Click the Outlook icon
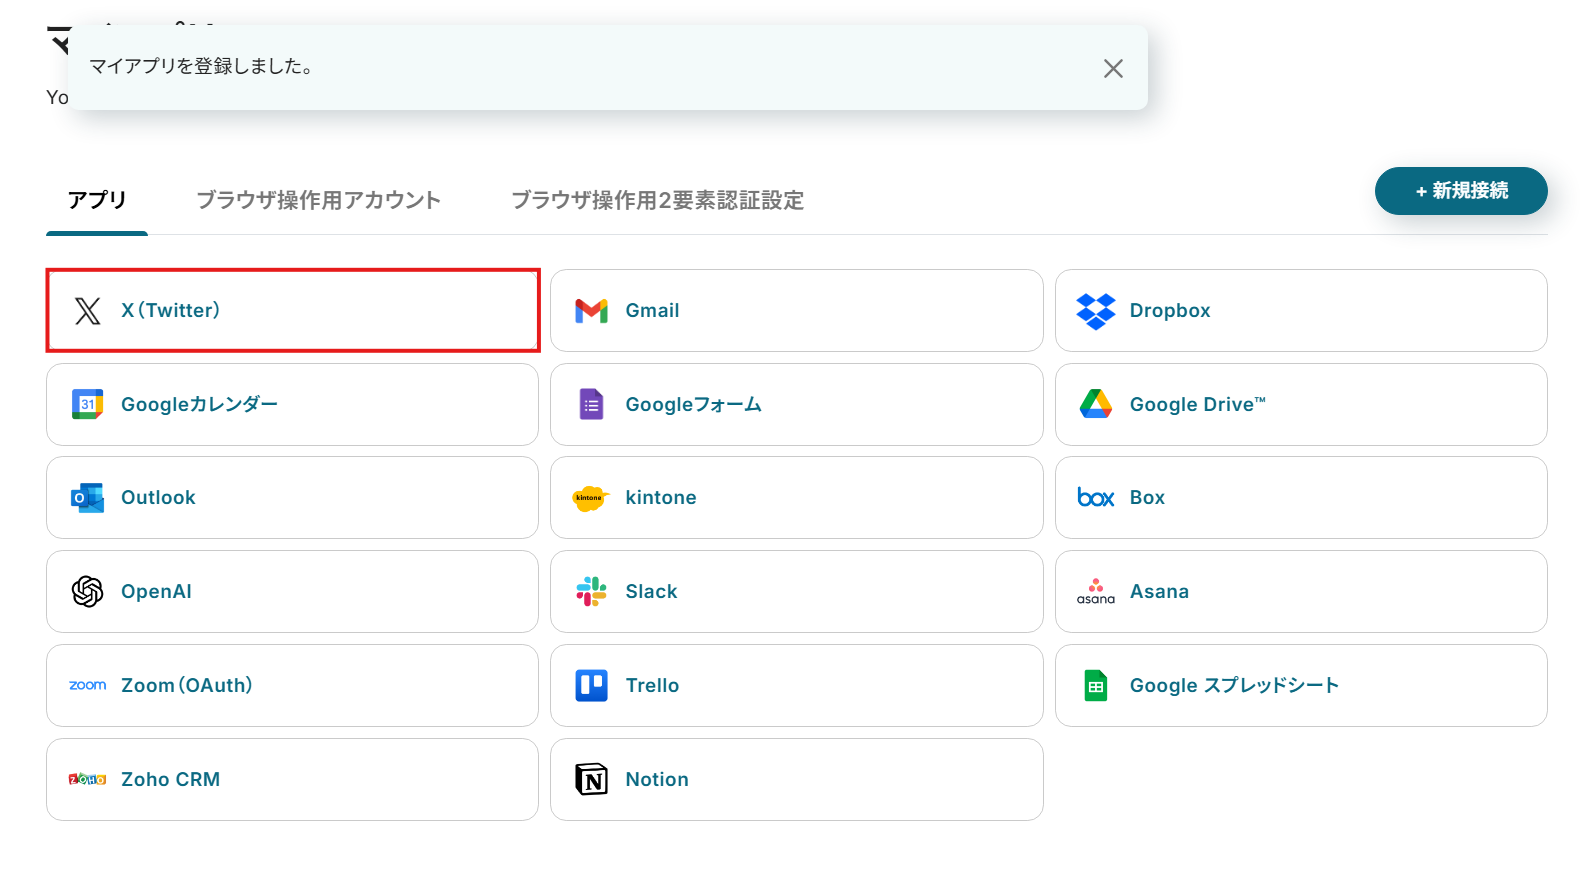The height and width of the screenshot is (883, 1586). 88,497
